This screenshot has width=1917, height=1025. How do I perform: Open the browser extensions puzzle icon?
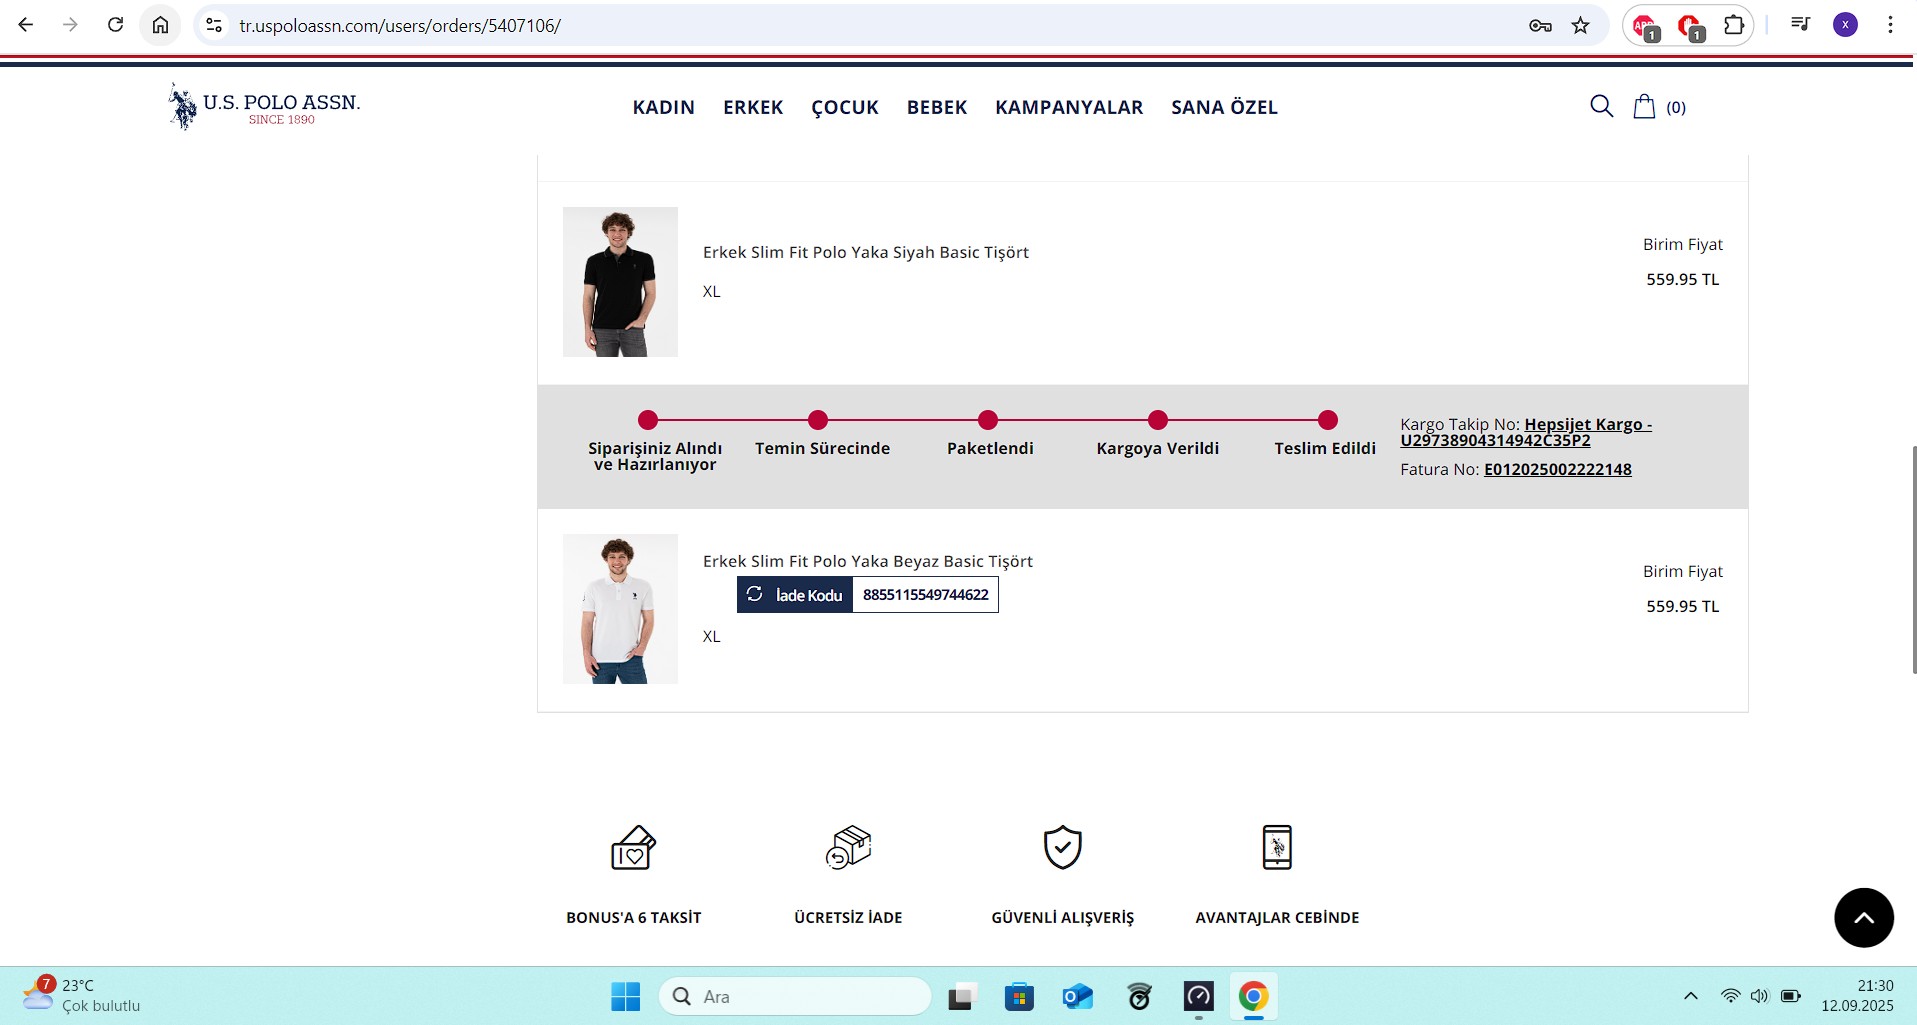(x=1734, y=26)
